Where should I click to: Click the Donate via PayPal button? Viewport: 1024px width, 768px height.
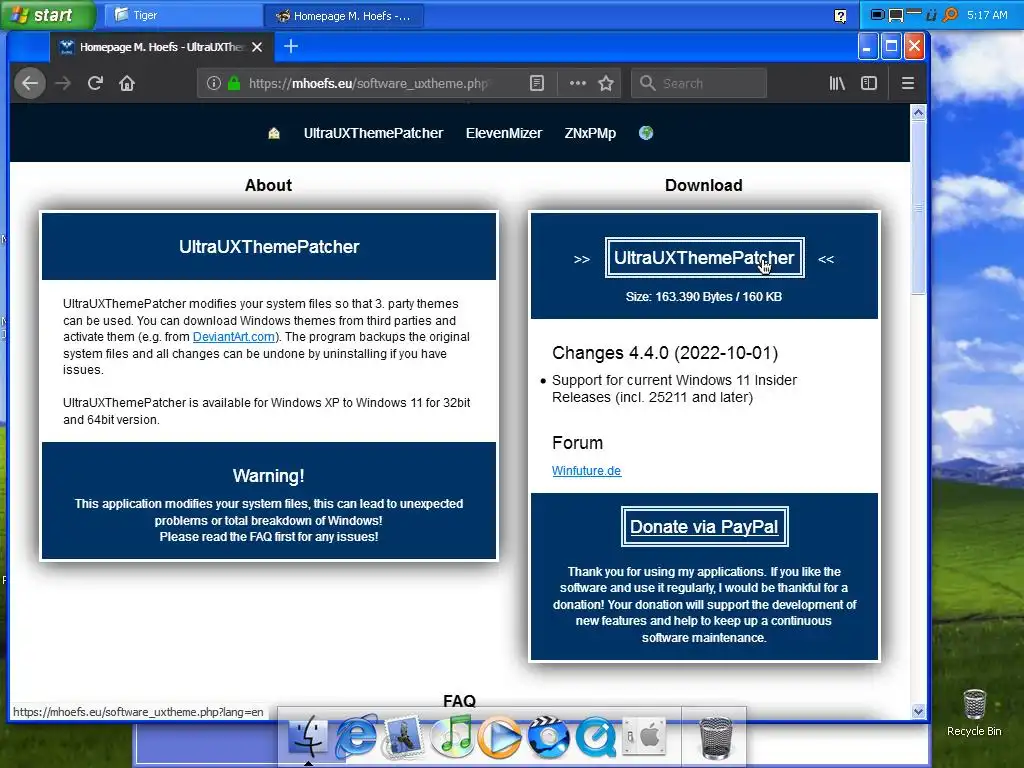click(704, 526)
